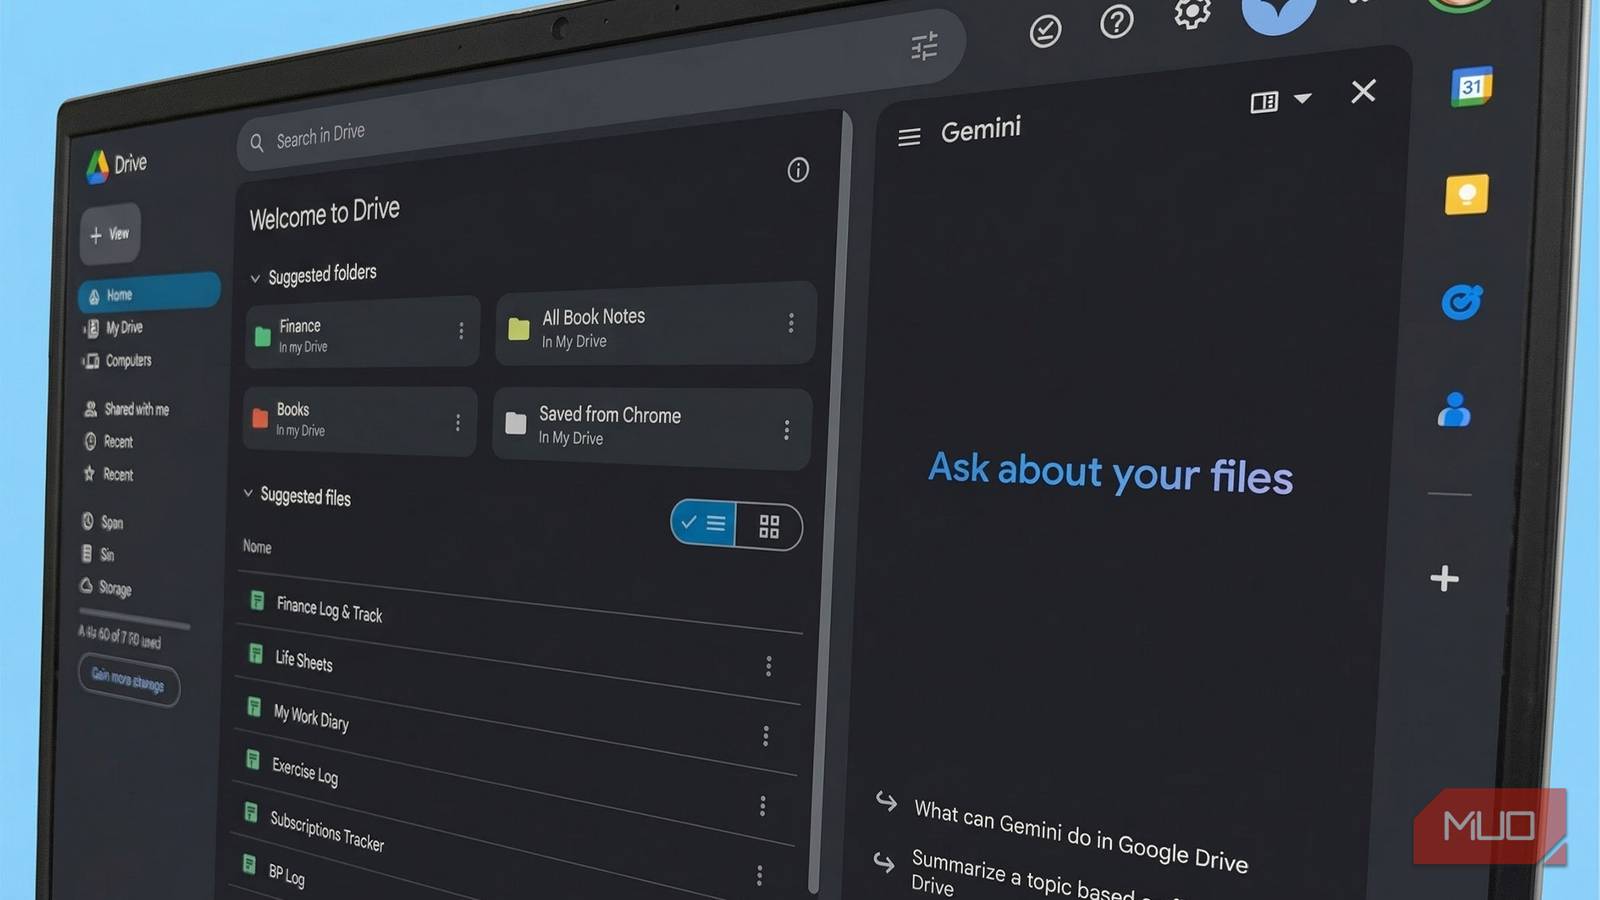Click the Gemini panel layout icon
The image size is (1600, 900).
click(1264, 102)
